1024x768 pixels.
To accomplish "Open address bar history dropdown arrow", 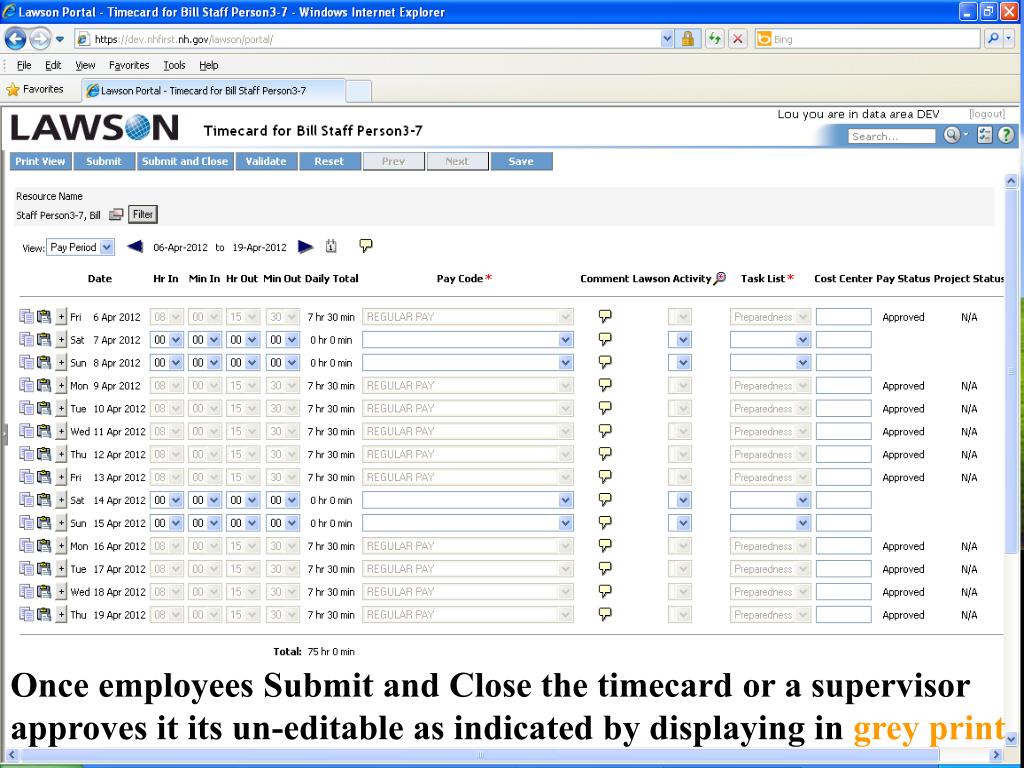I will point(667,39).
